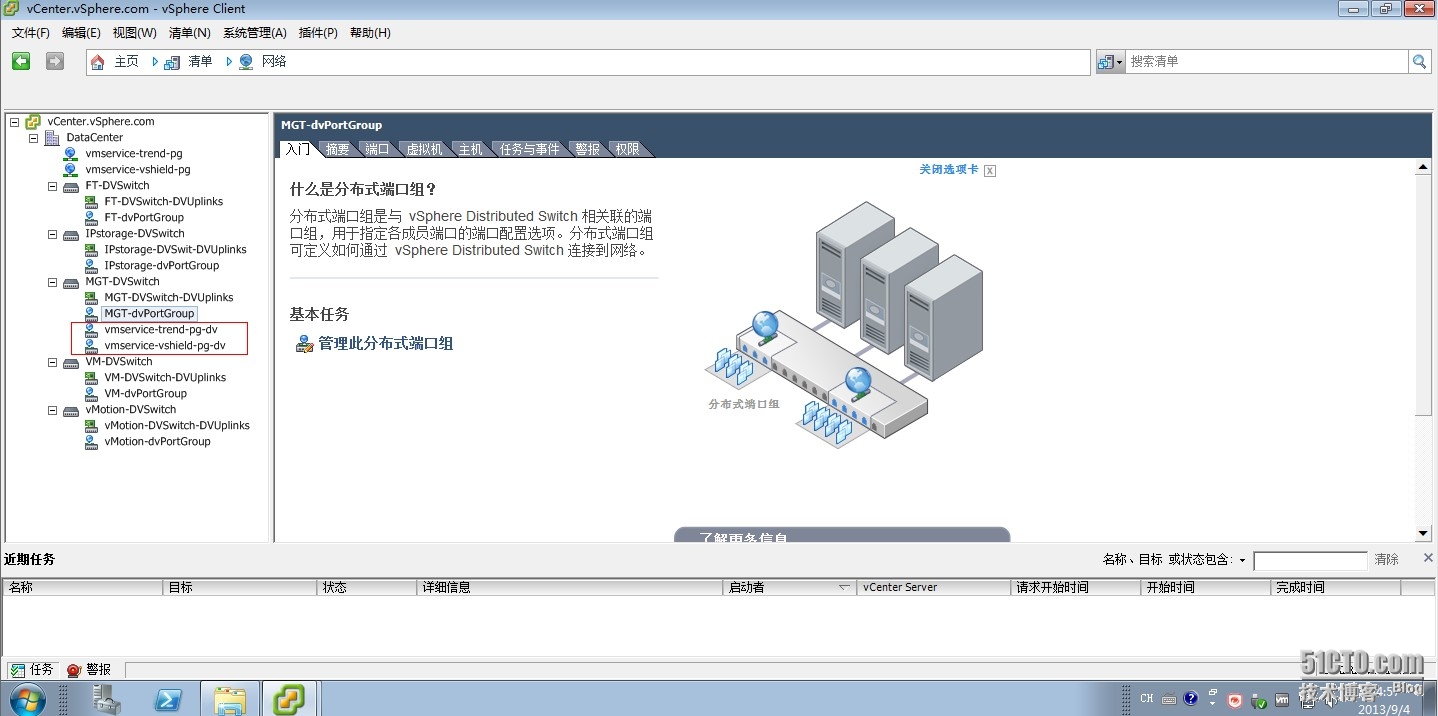
Task: Close the recent tasks panel
Action: [1428, 558]
